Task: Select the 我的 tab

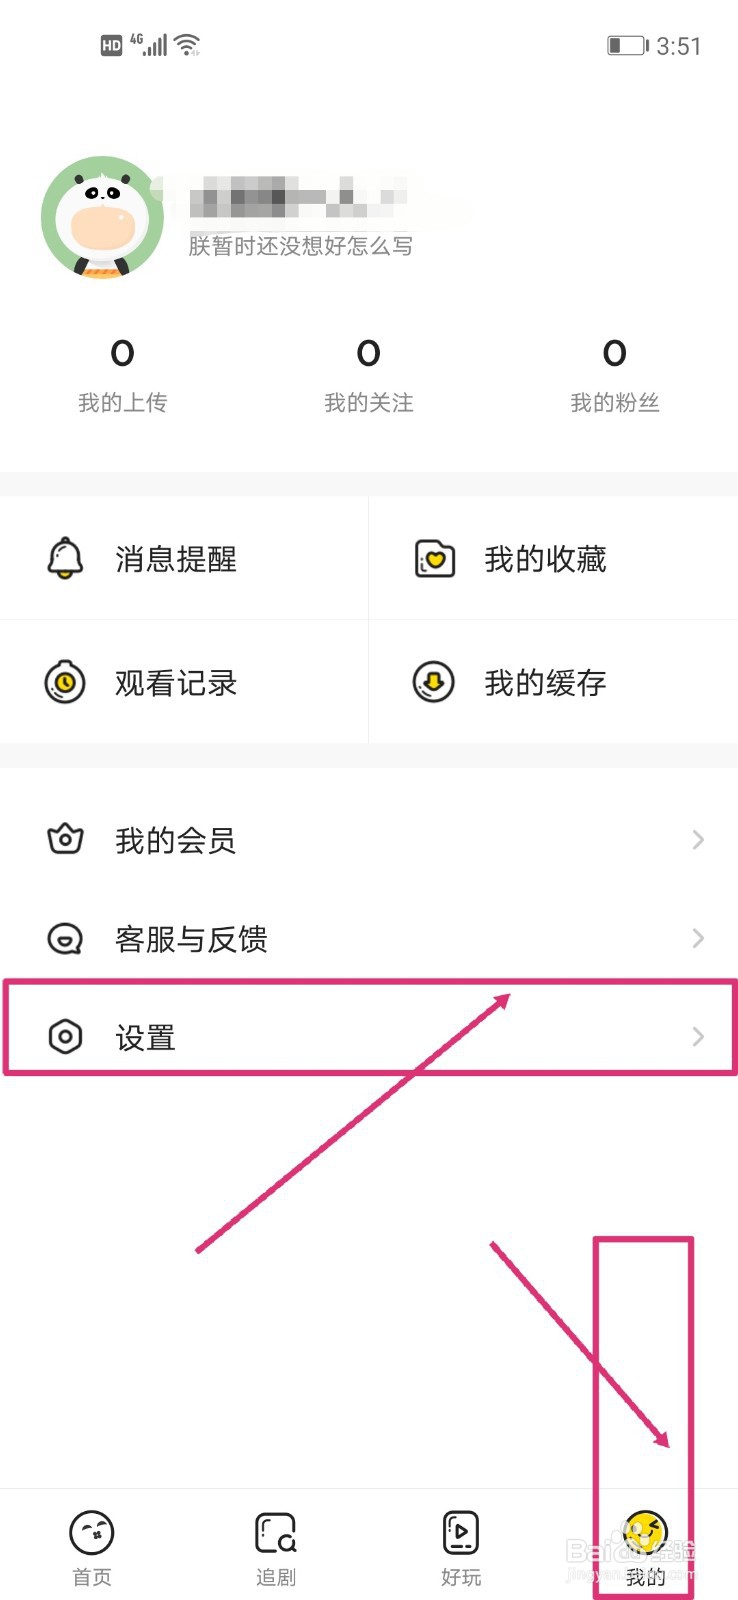Action: (x=645, y=1546)
